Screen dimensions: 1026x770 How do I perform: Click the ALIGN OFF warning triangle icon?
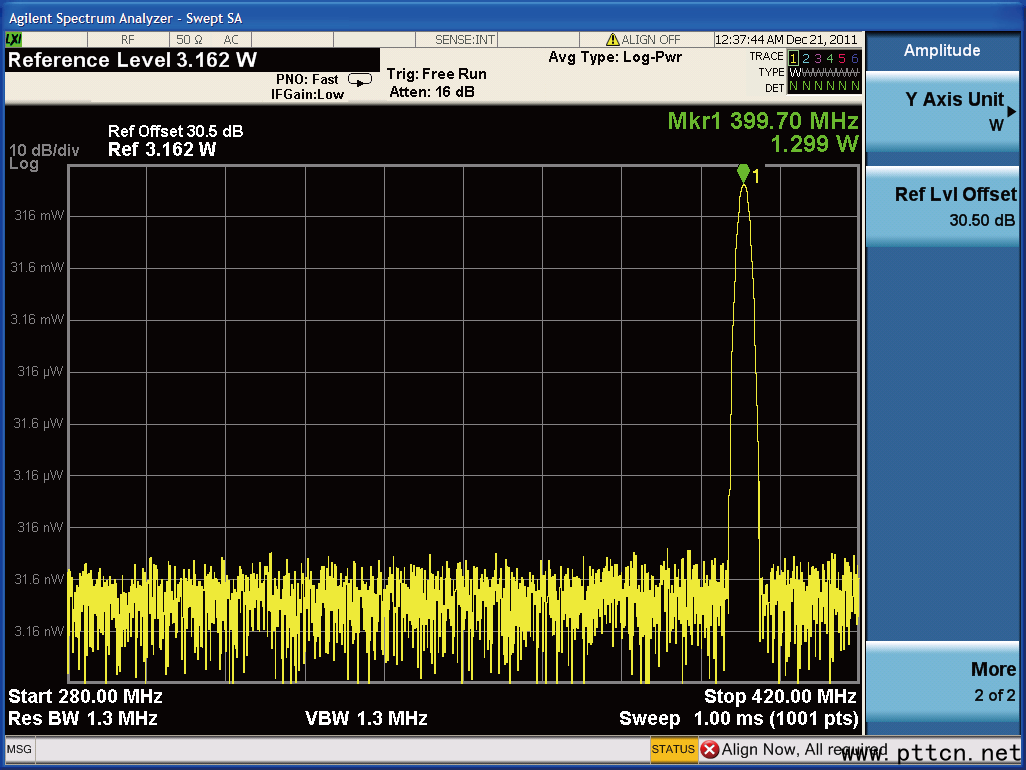click(x=612, y=40)
